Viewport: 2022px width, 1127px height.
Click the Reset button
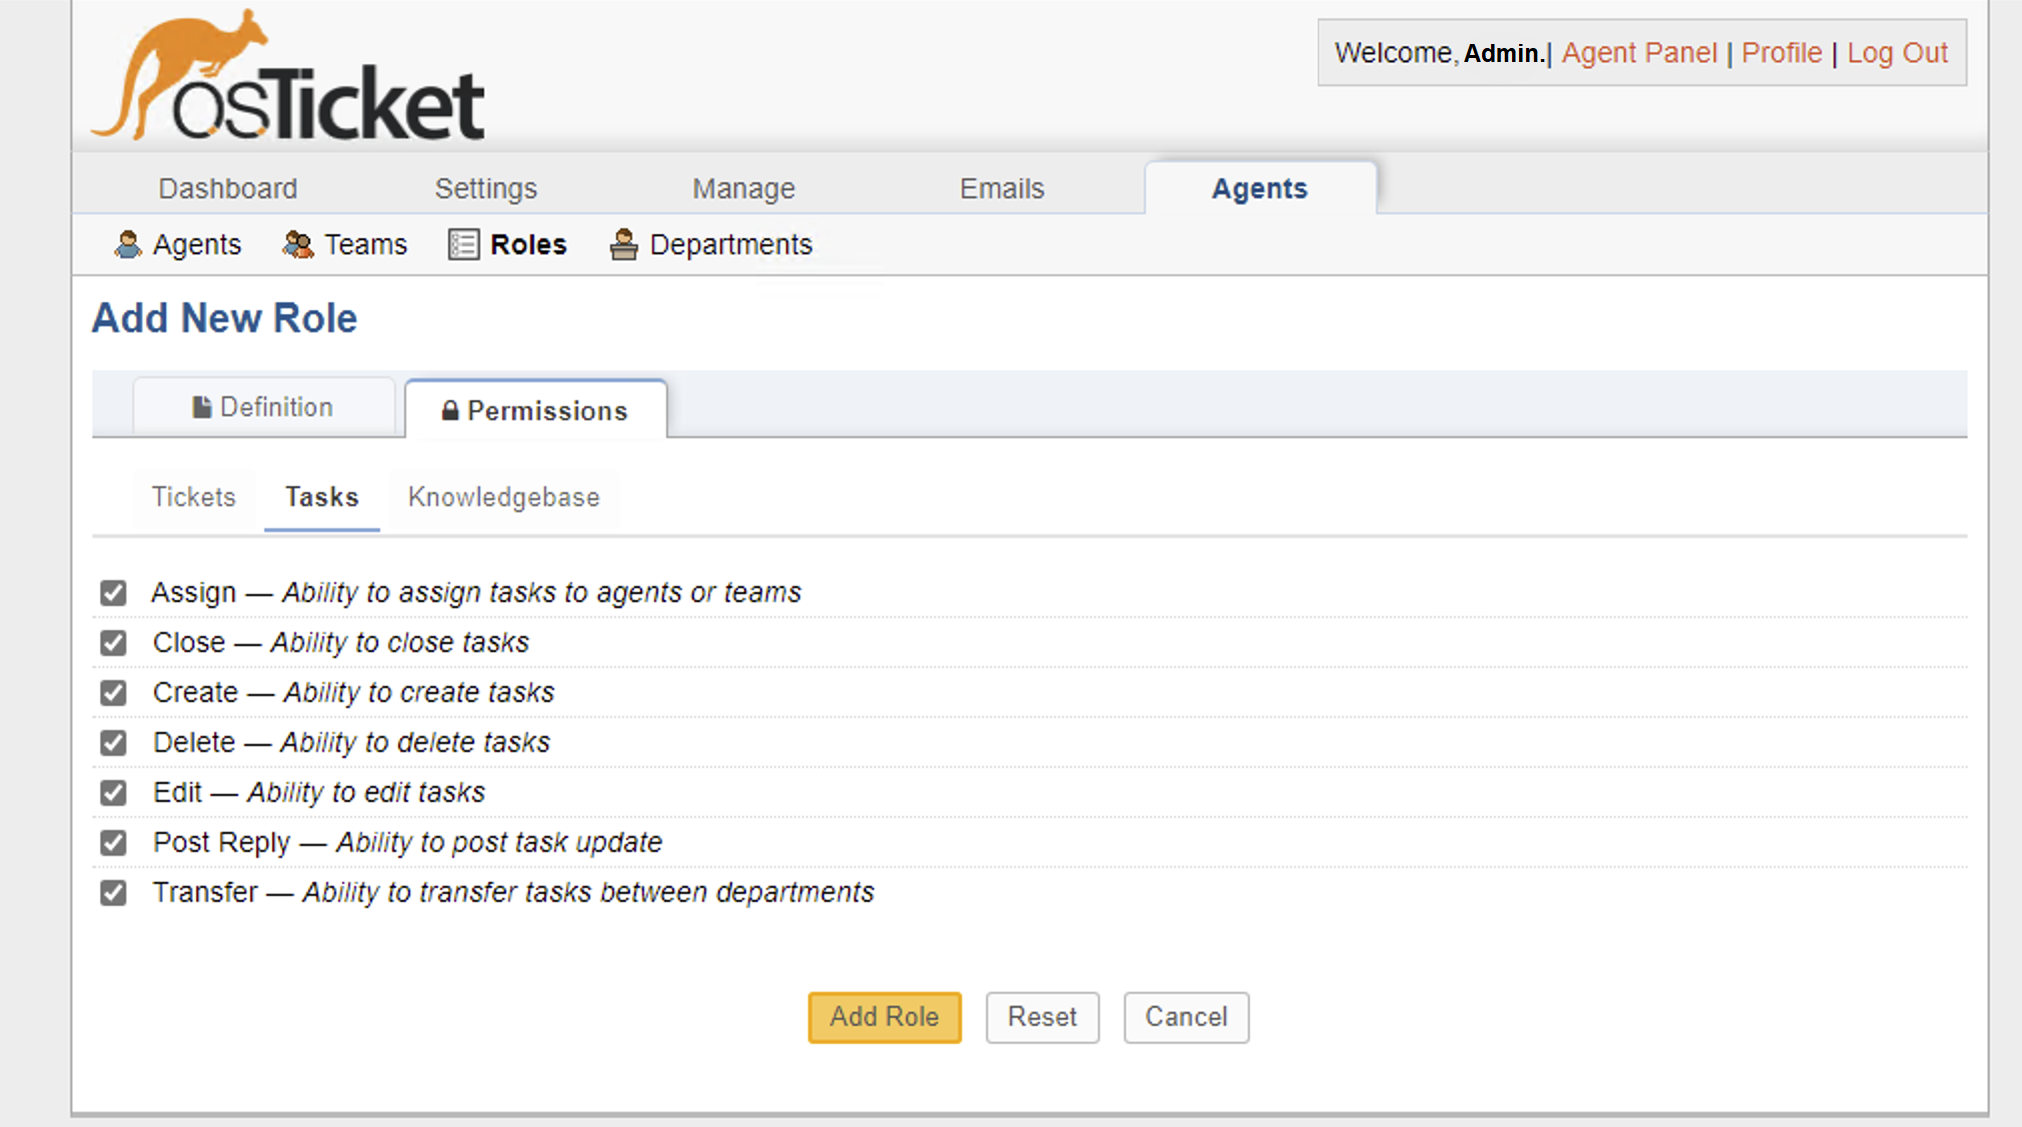(x=1041, y=1017)
